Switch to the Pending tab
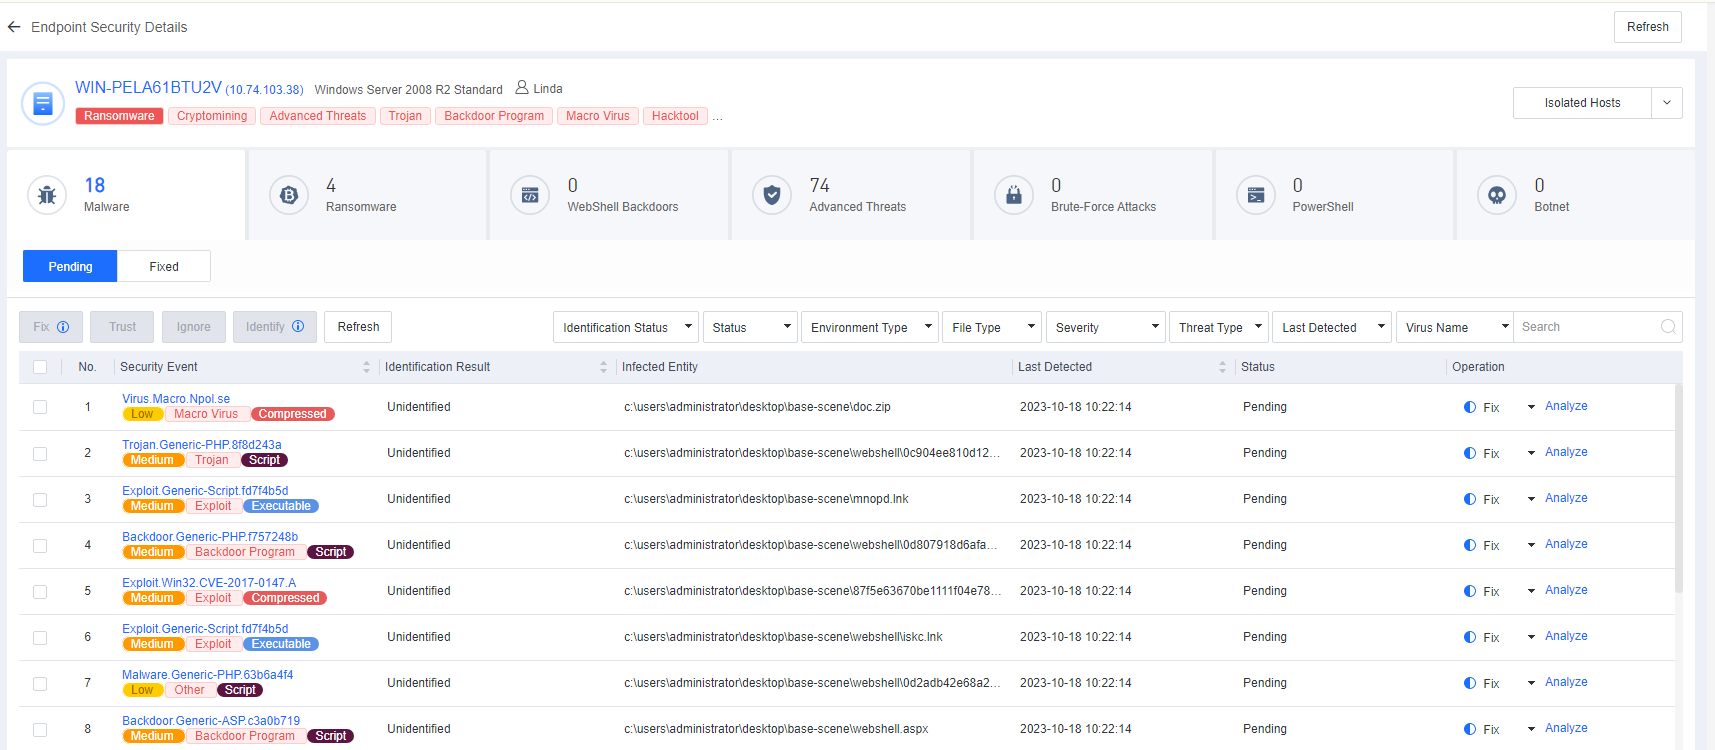This screenshot has height=750, width=1715. pyautogui.click(x=70, y=266)
